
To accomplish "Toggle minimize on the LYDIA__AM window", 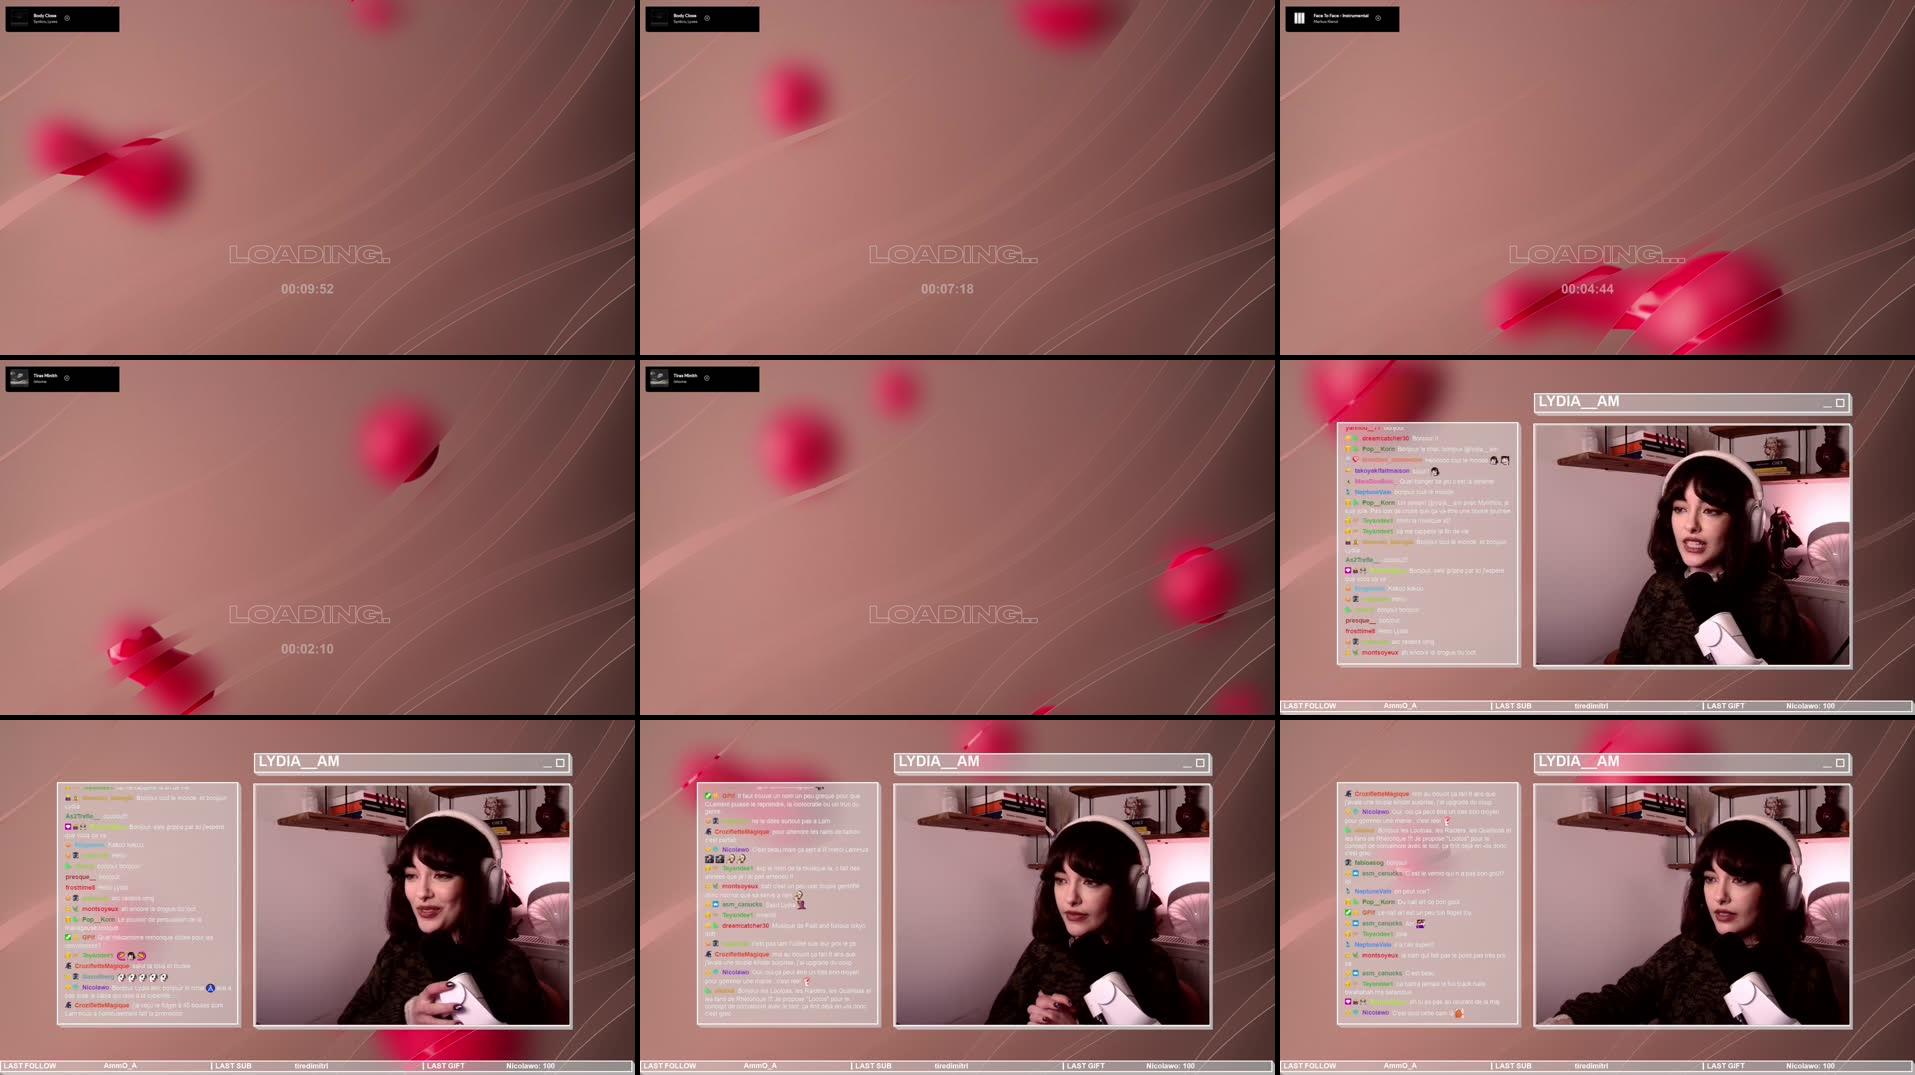I will pos(1828,406).
